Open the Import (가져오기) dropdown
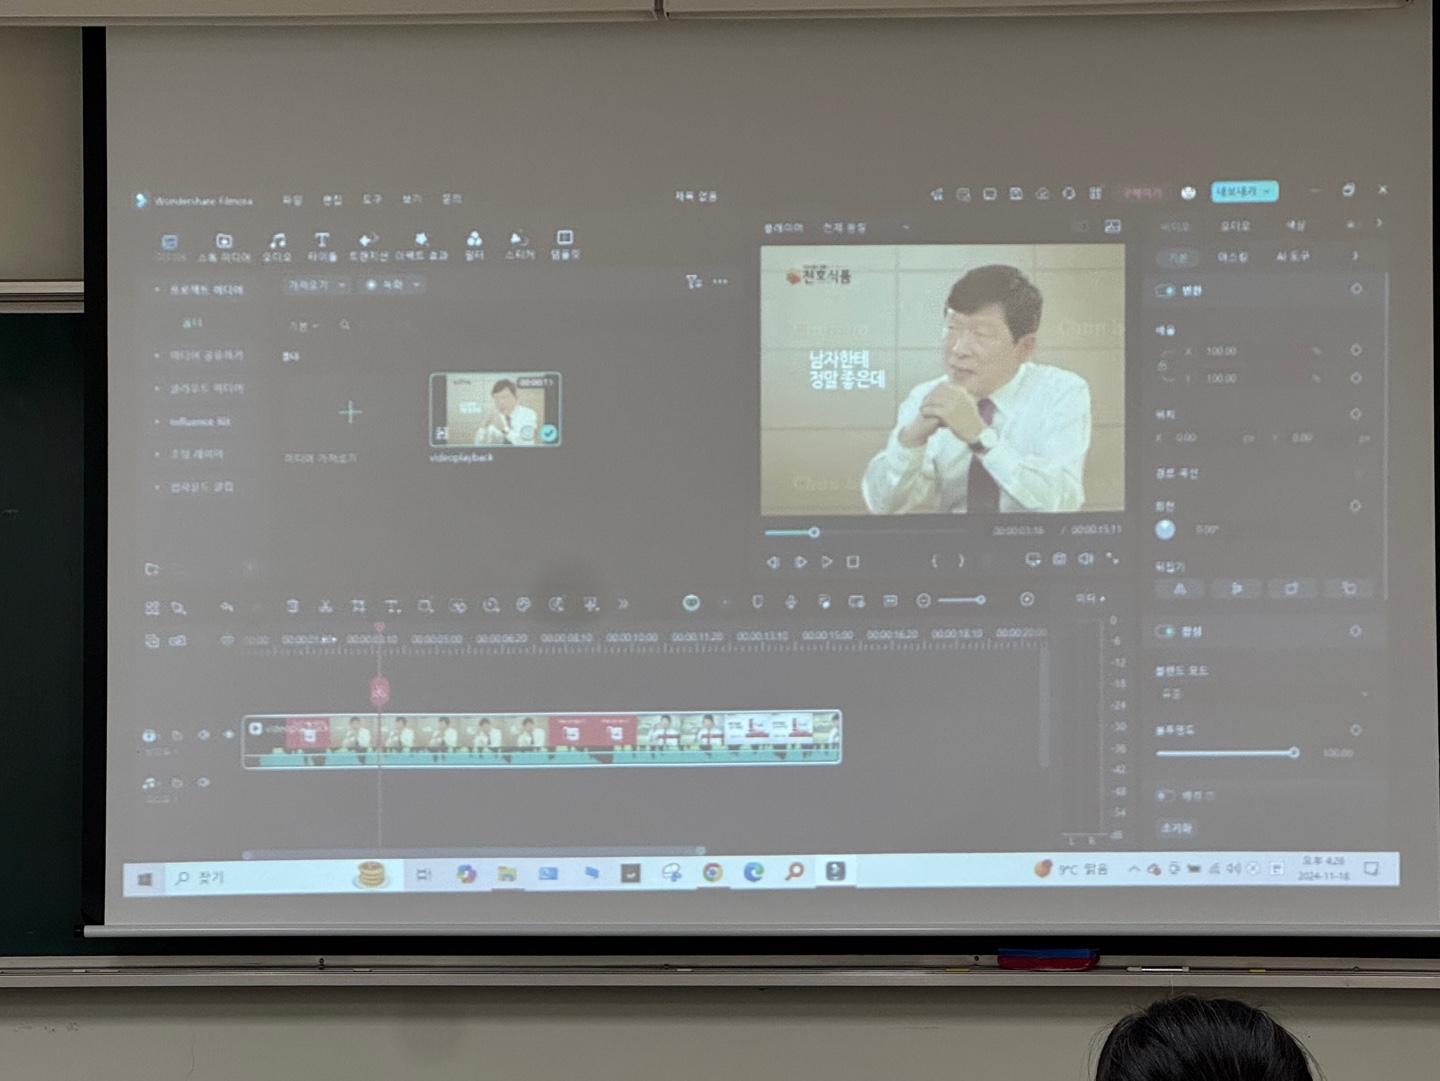The width and height of the screenshot is (1440, 1081). click(x=316, y=285)
